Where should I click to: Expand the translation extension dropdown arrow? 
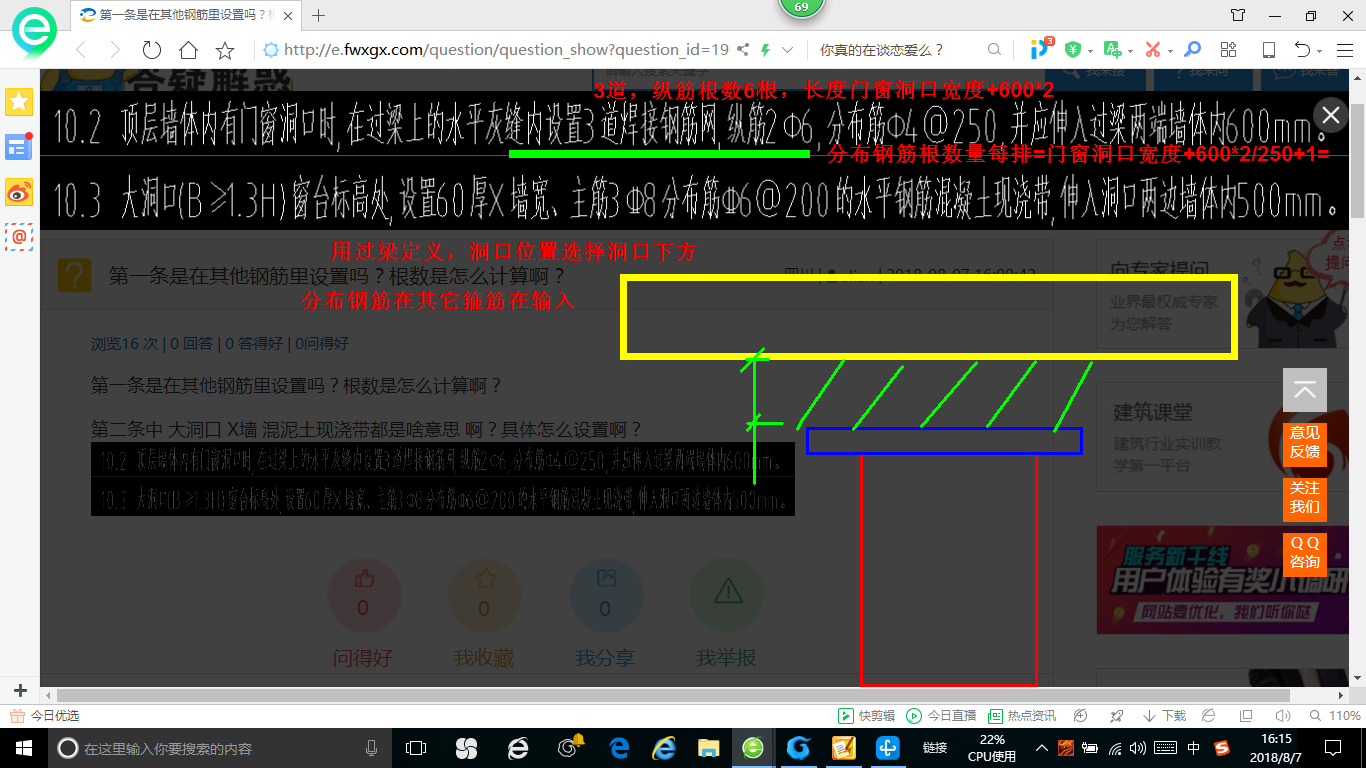pyautogui.click(x=1130, y=51)
